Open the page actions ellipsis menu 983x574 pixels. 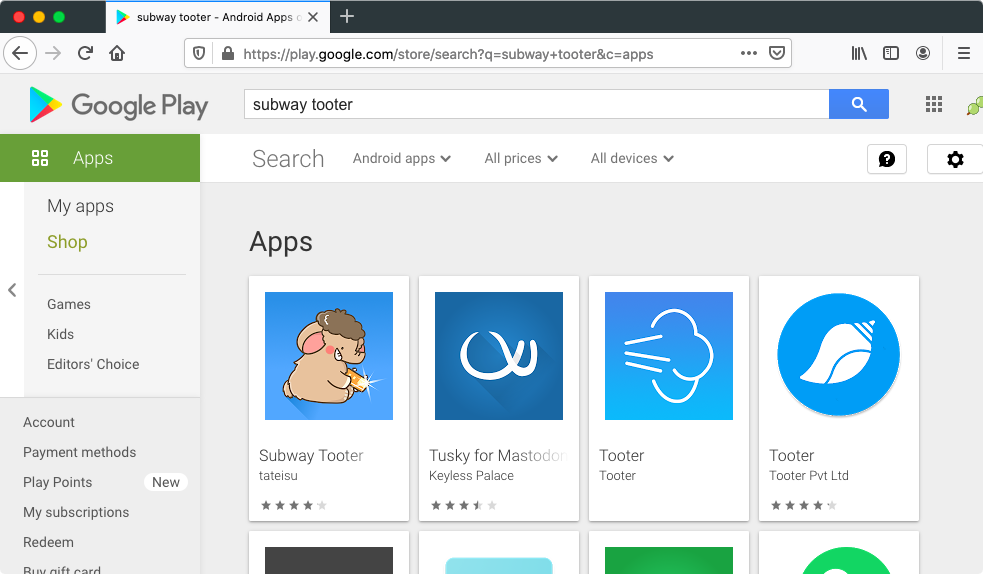click(x=749, y=53)
